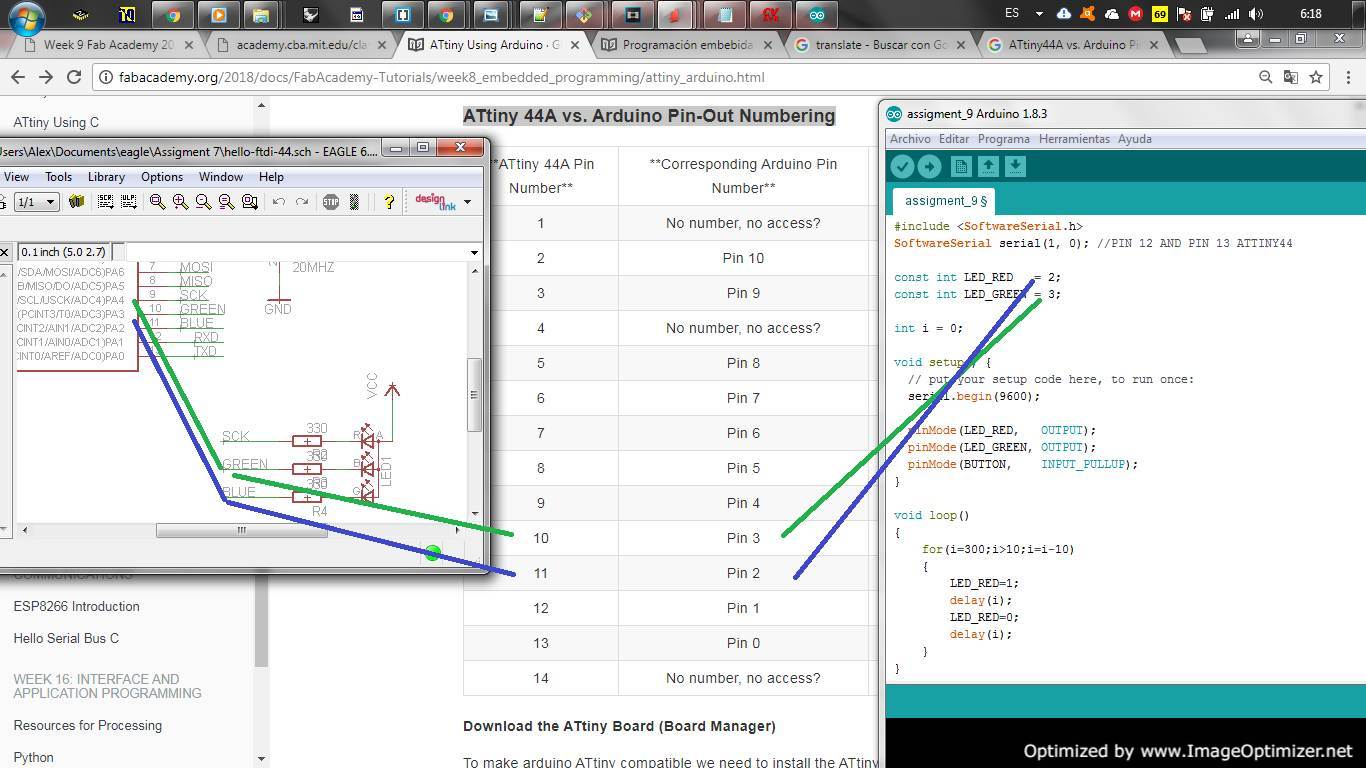
Task: Open ESP8266 Introduction sidebar link
Action: click(76, 606)
